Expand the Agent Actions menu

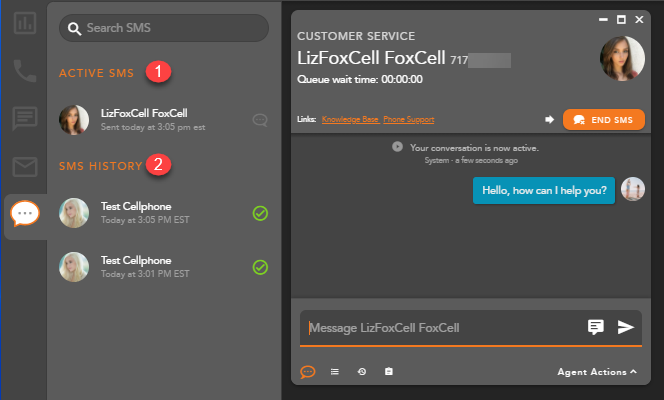click(597, 372)
